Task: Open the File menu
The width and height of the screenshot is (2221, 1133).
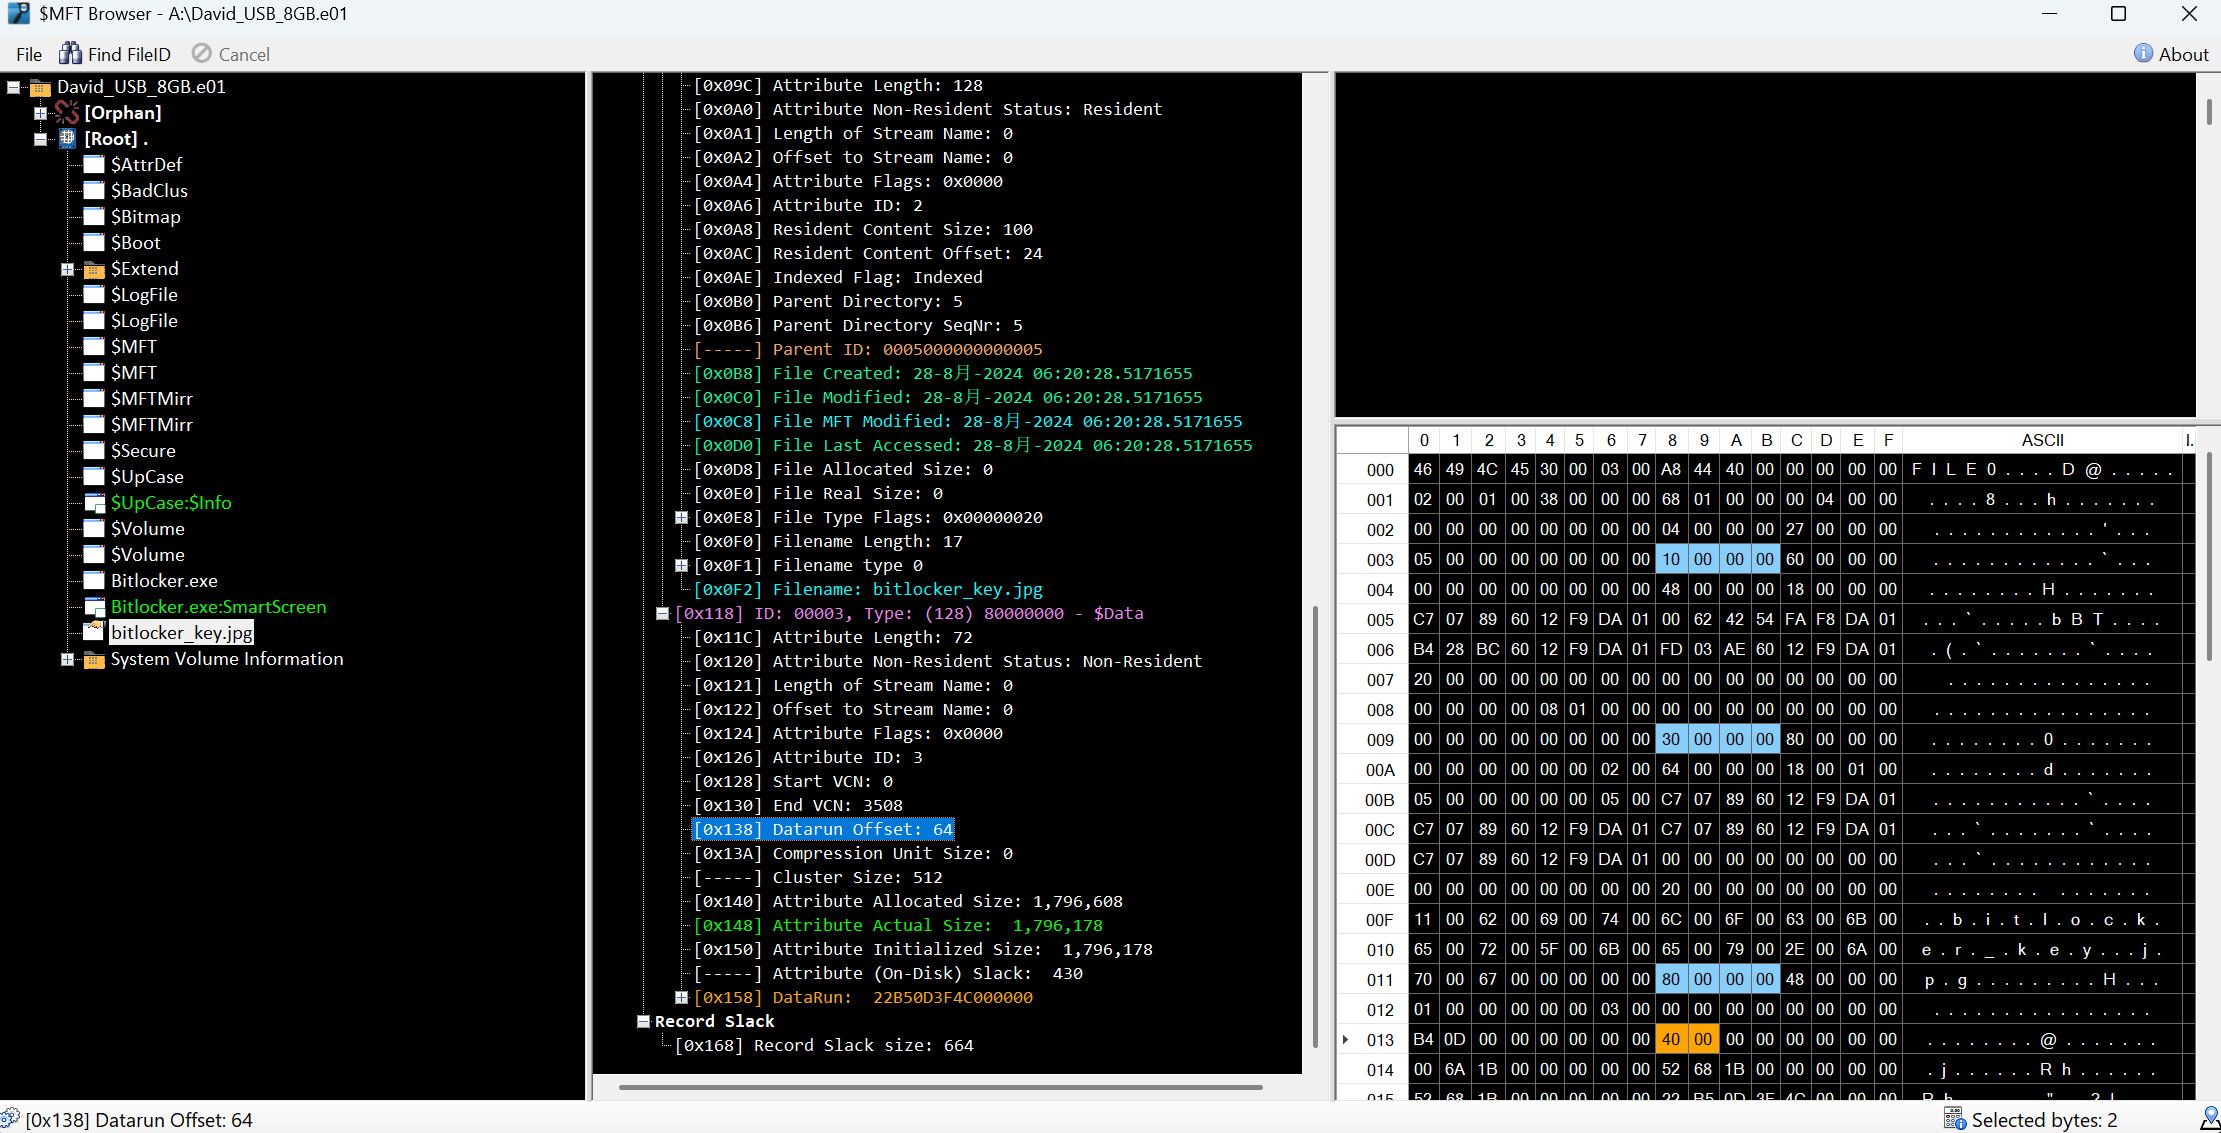Action: pos(29,55)
